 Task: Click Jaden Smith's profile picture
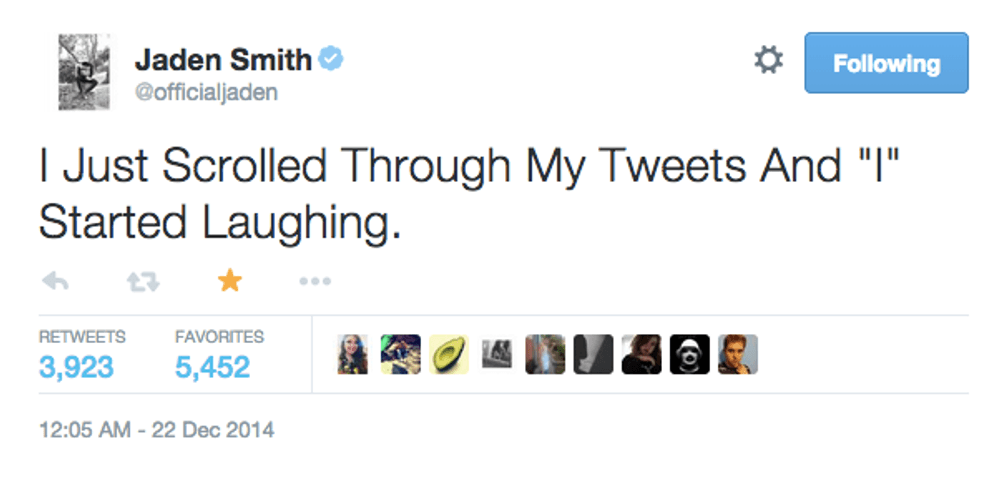tap(84, 72)
